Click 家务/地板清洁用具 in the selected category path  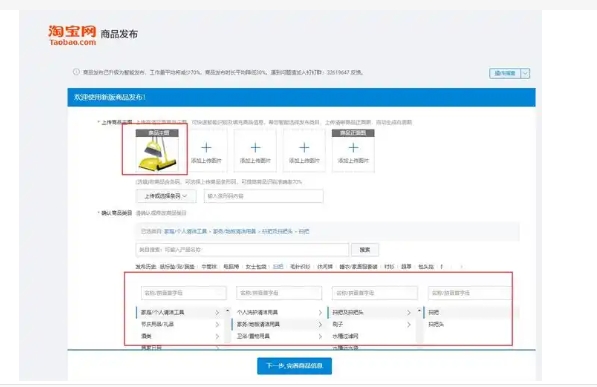click(234, 232)
